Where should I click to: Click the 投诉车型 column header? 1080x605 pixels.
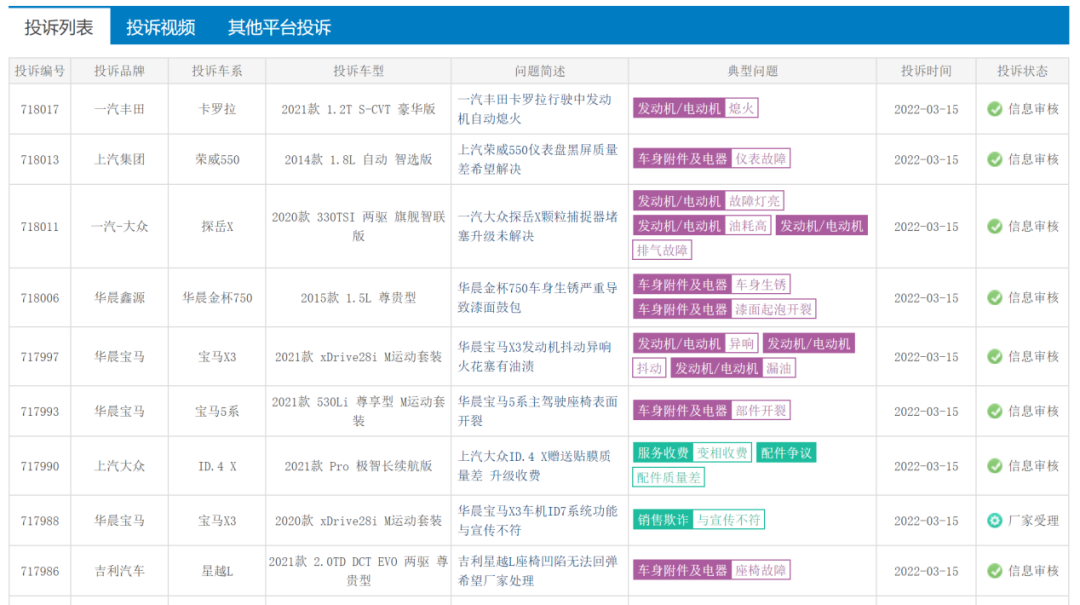[358, 71]
